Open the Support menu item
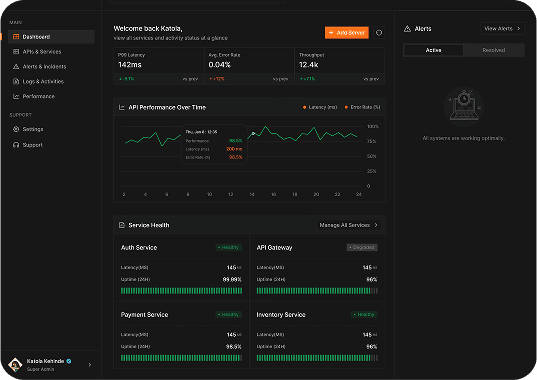Image resolution: width=537 pixels, height=380 pixels. (x=51, y=145)
